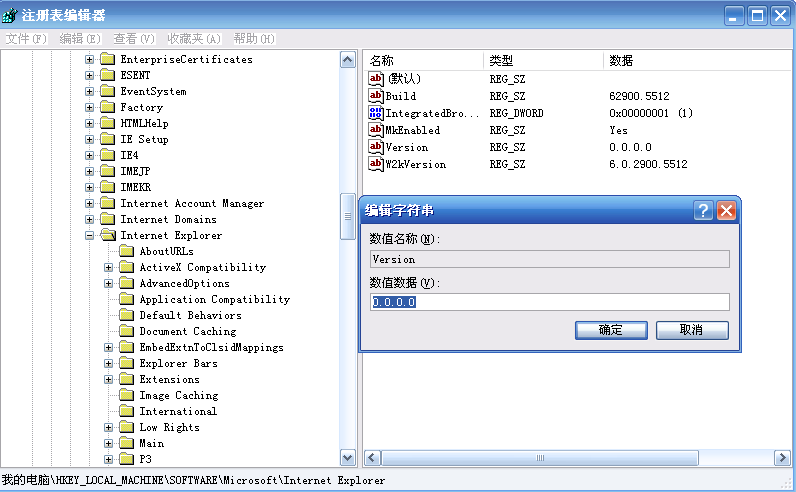Image resolution: width=796 pixels, height=492 pixels.
Task: Click the Application Compatibility folder icon
Action: click(x=126, y=299)
